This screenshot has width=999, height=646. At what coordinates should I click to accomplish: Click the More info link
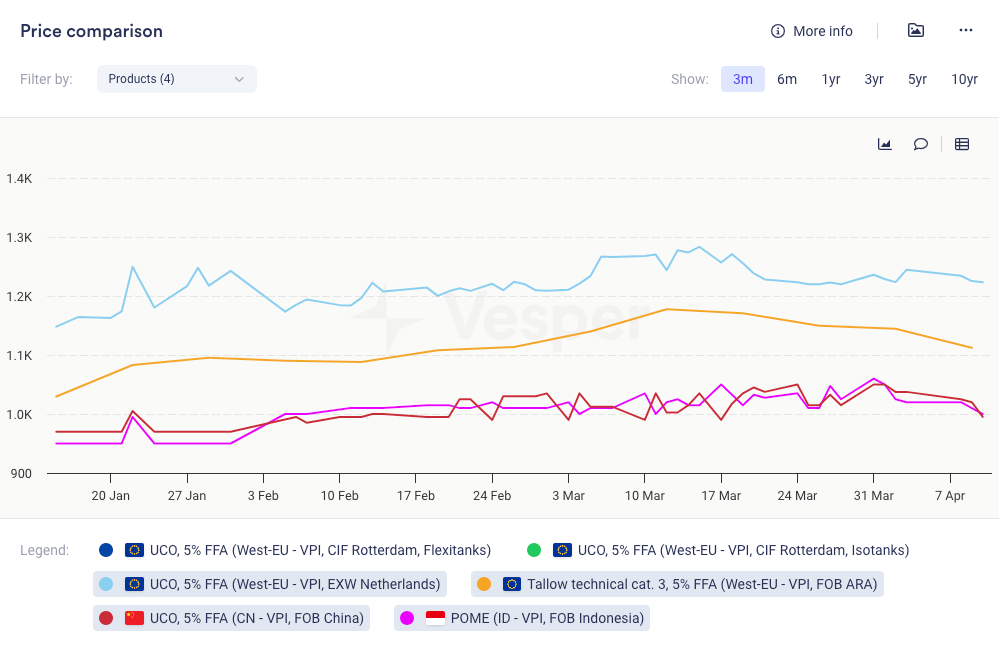point(824,31)
